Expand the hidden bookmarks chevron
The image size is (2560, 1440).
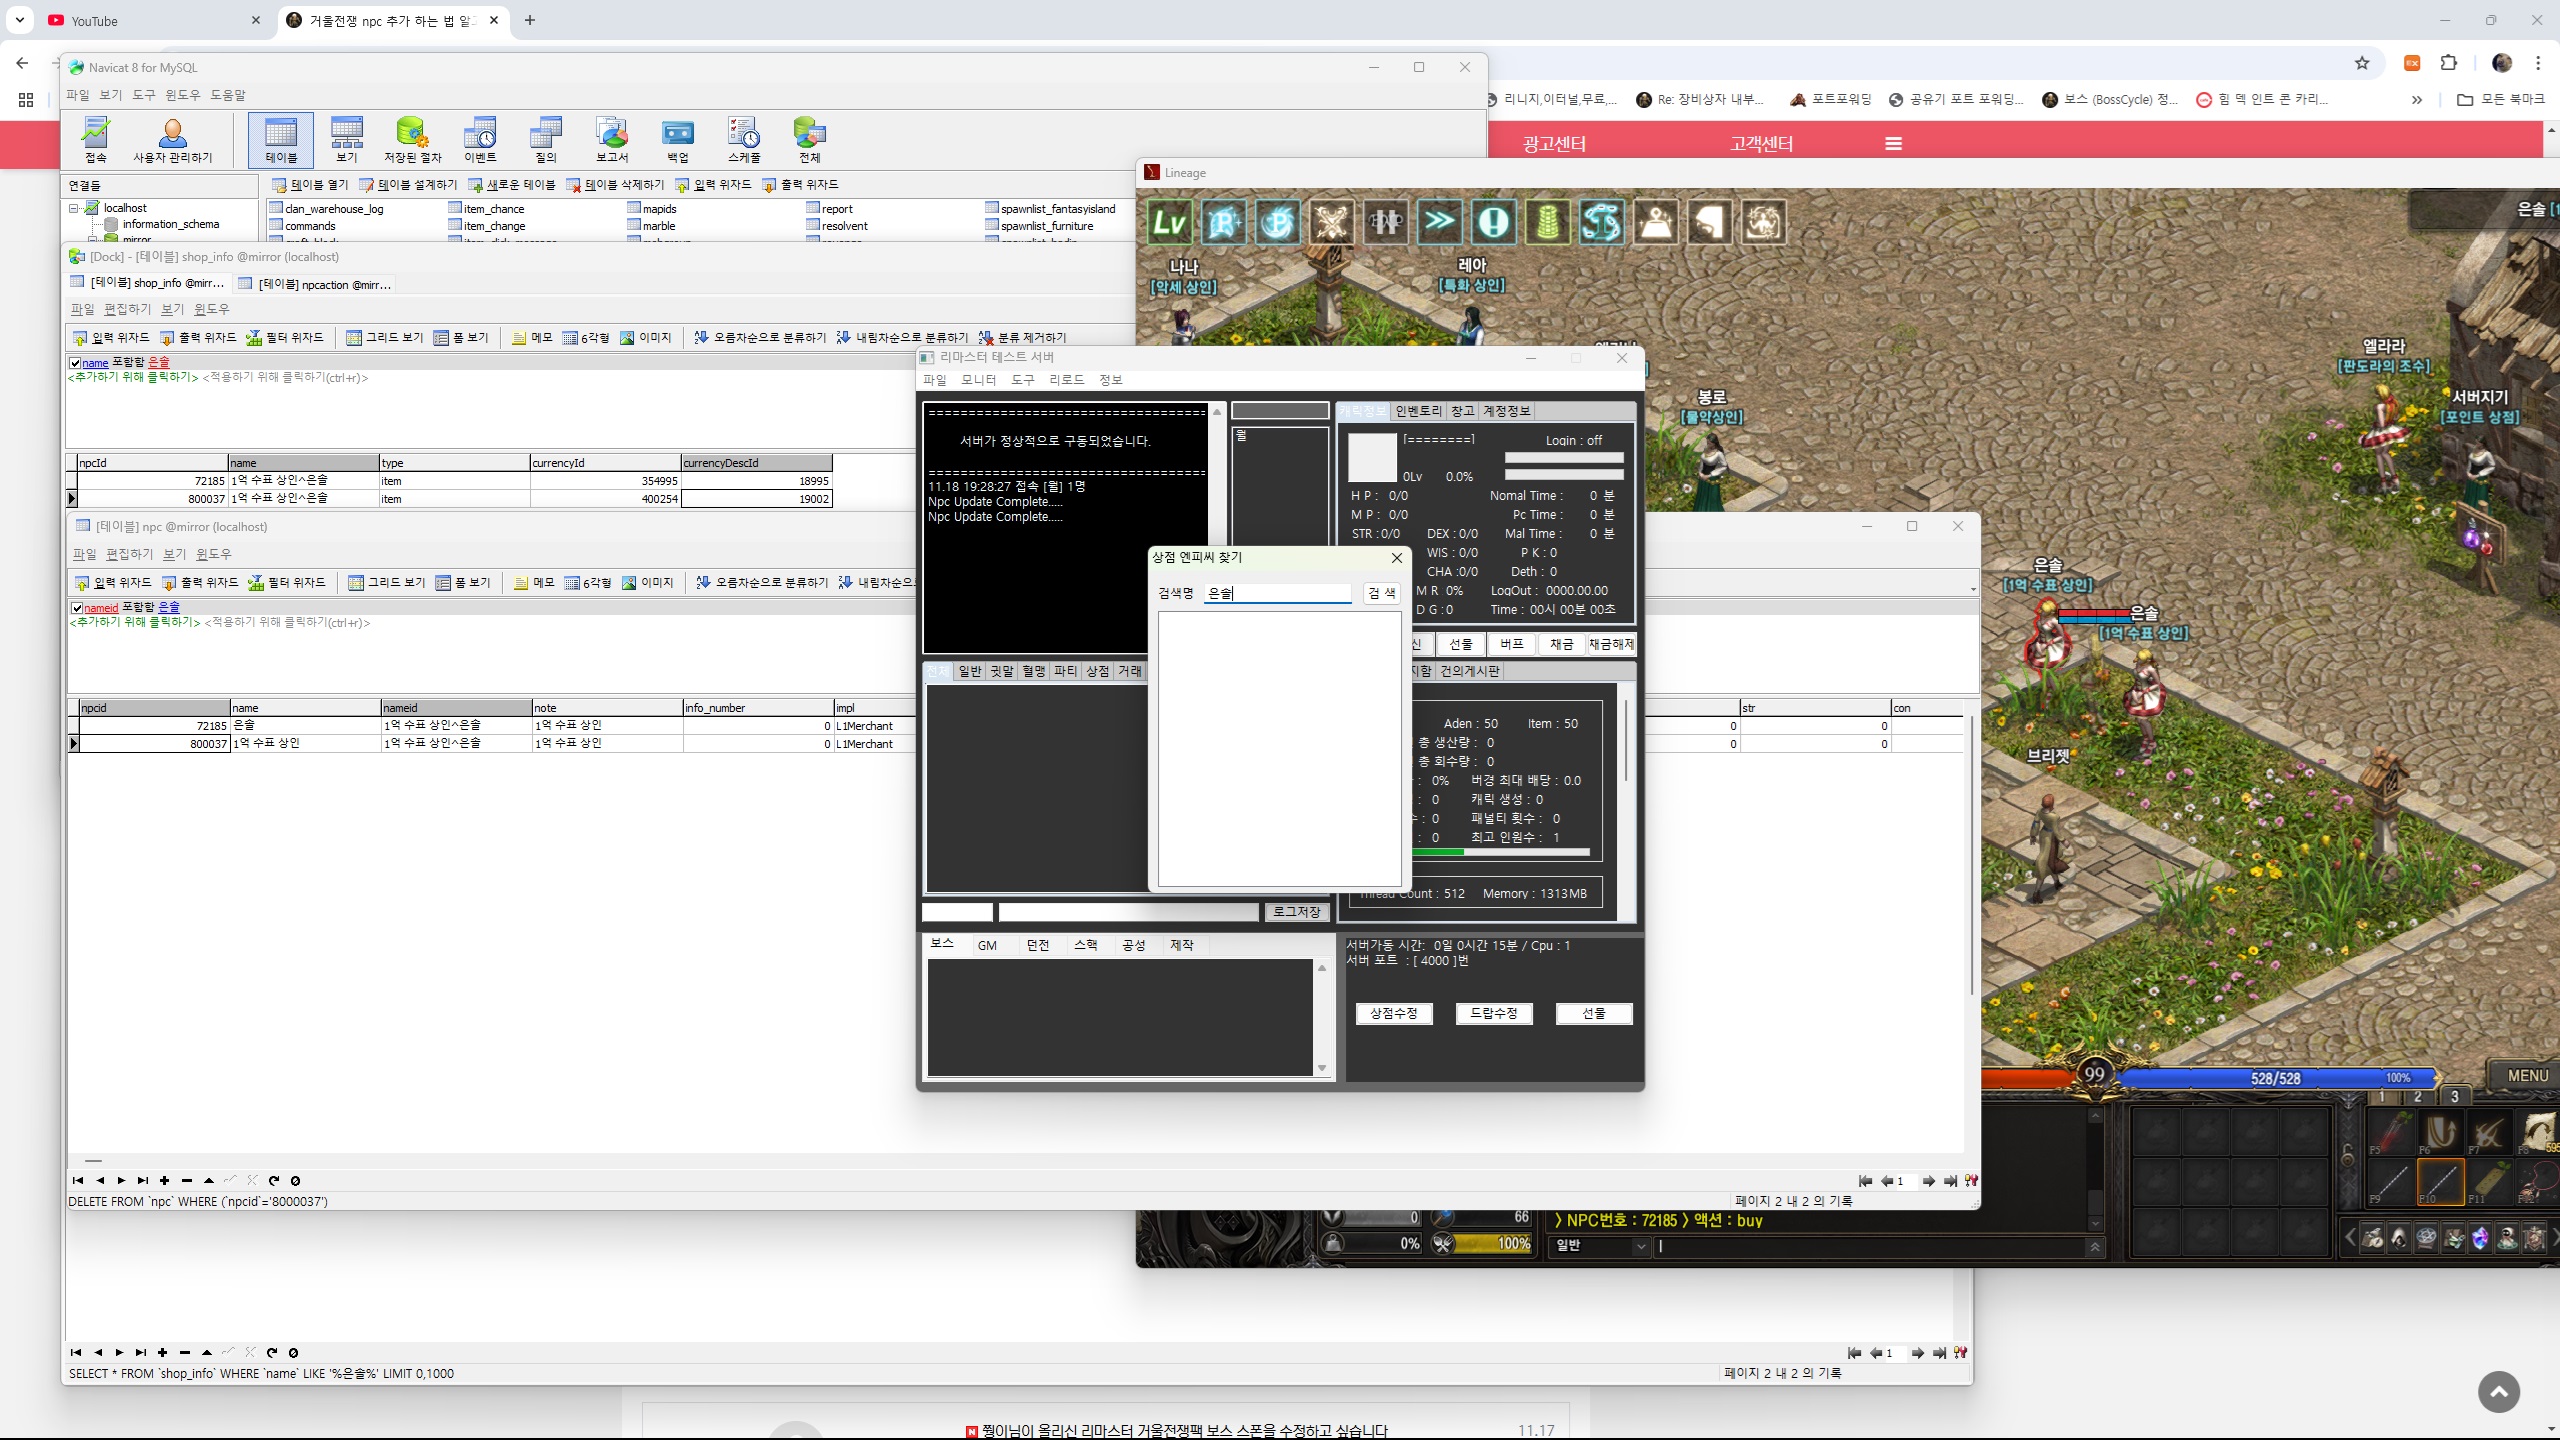tap(2417, 100)
